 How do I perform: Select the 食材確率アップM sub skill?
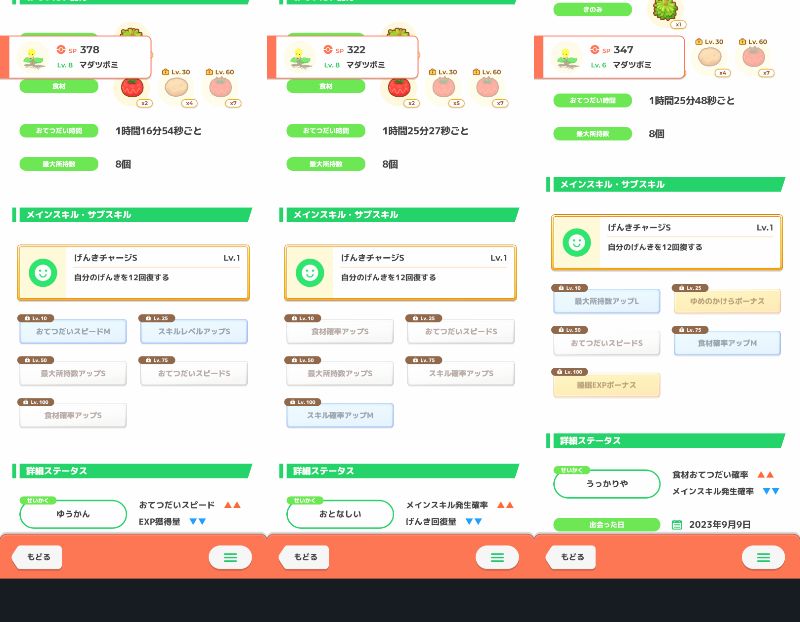coord(727,343)
